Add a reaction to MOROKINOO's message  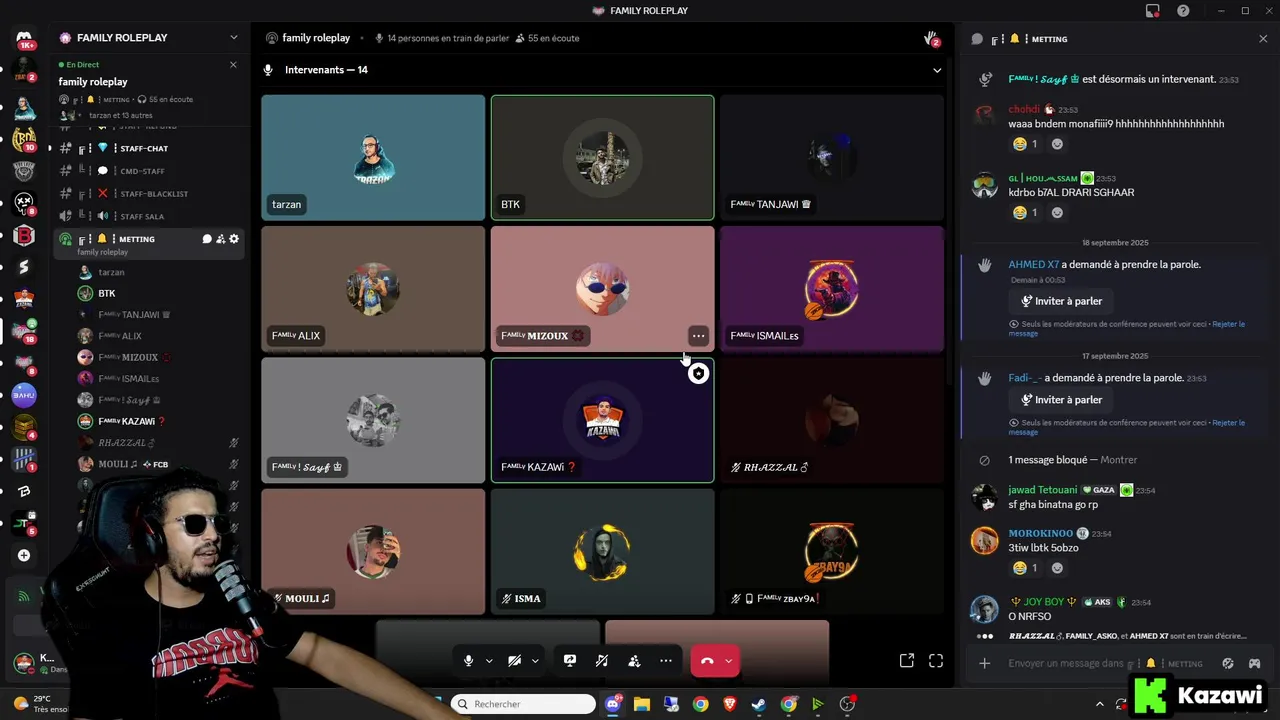coord(1057,568)
